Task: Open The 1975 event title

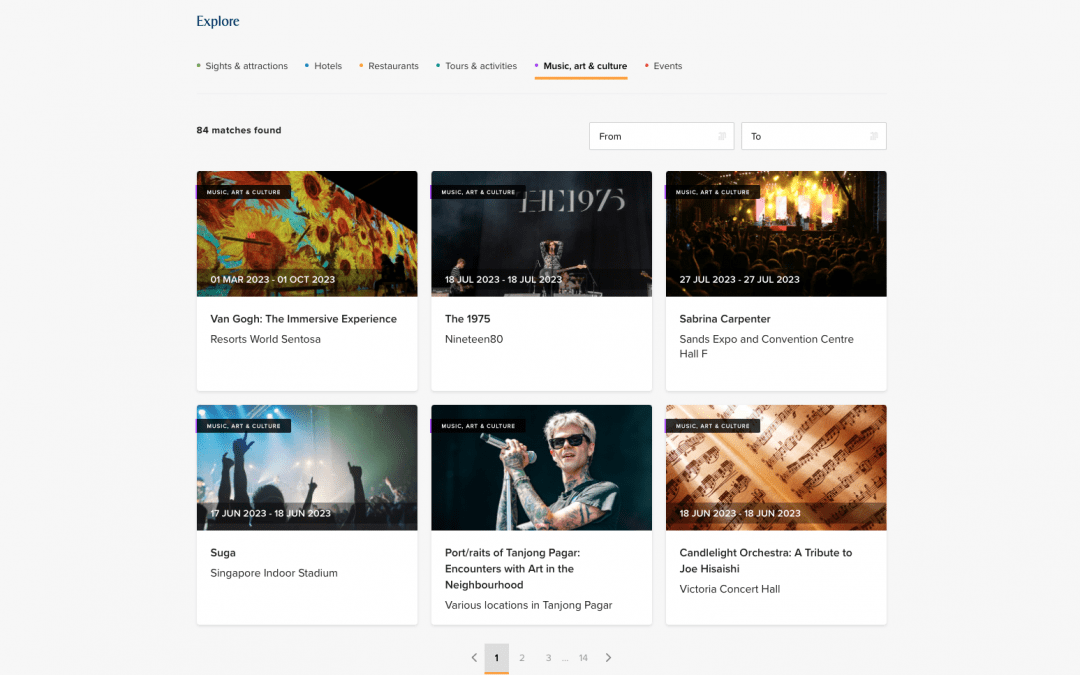Action: point(467,319)
